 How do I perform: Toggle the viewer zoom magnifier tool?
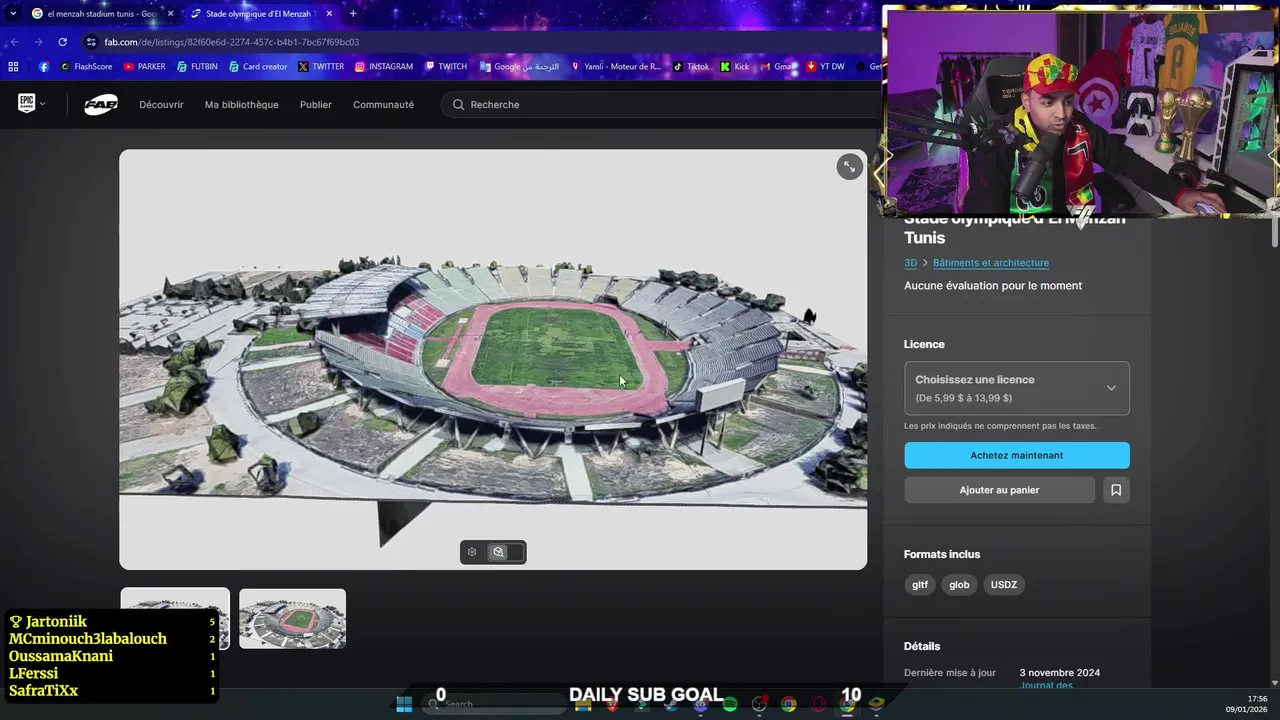point(498,552)
